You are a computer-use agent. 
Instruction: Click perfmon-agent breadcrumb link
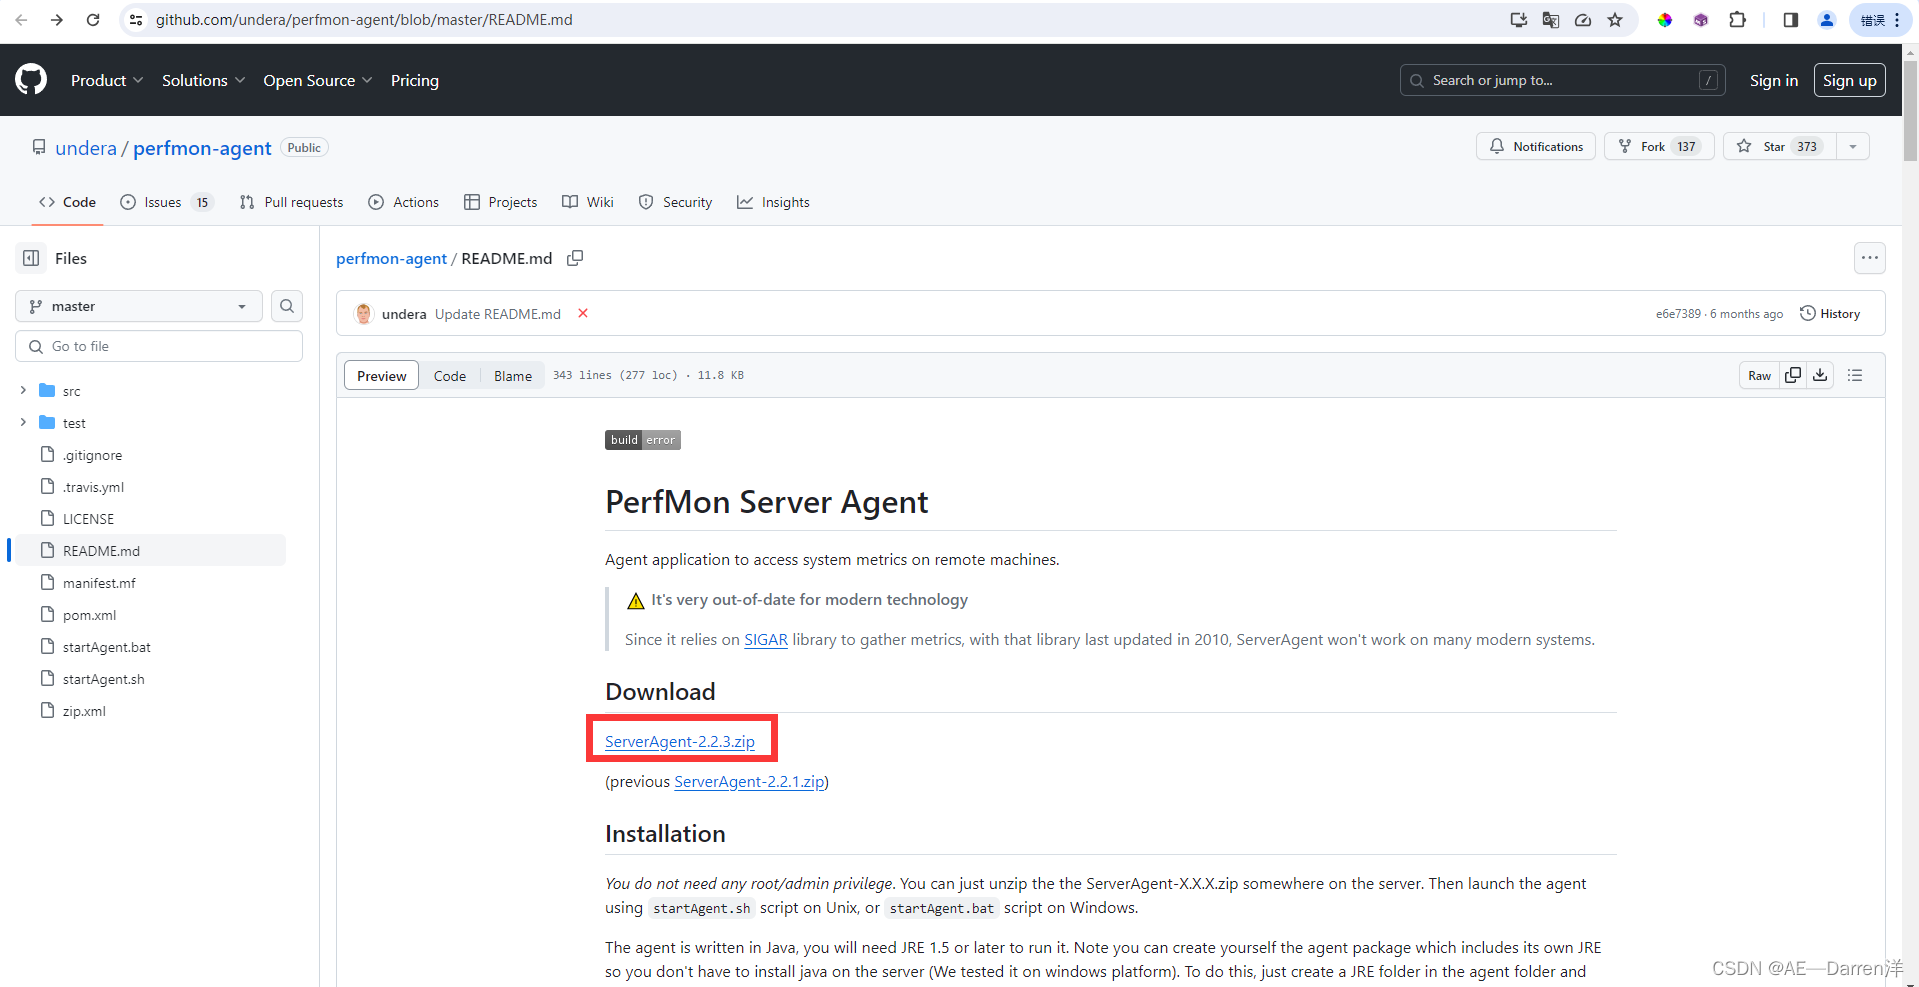[x=391, y=258]
